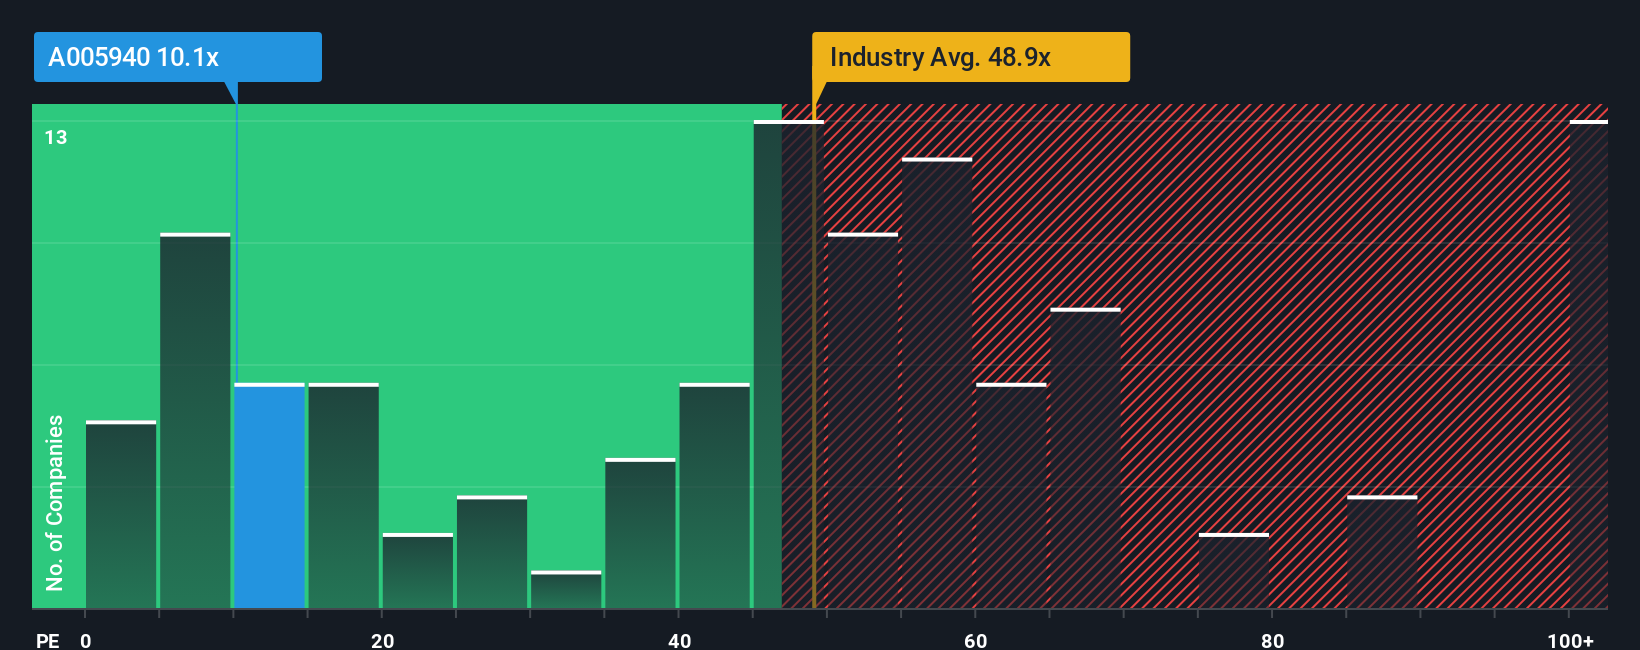Viewport: 1640px width, 650px height.
Task: Click the x-axis tick label 100+
Action: pyautogui.click(x=1570, y=641)
